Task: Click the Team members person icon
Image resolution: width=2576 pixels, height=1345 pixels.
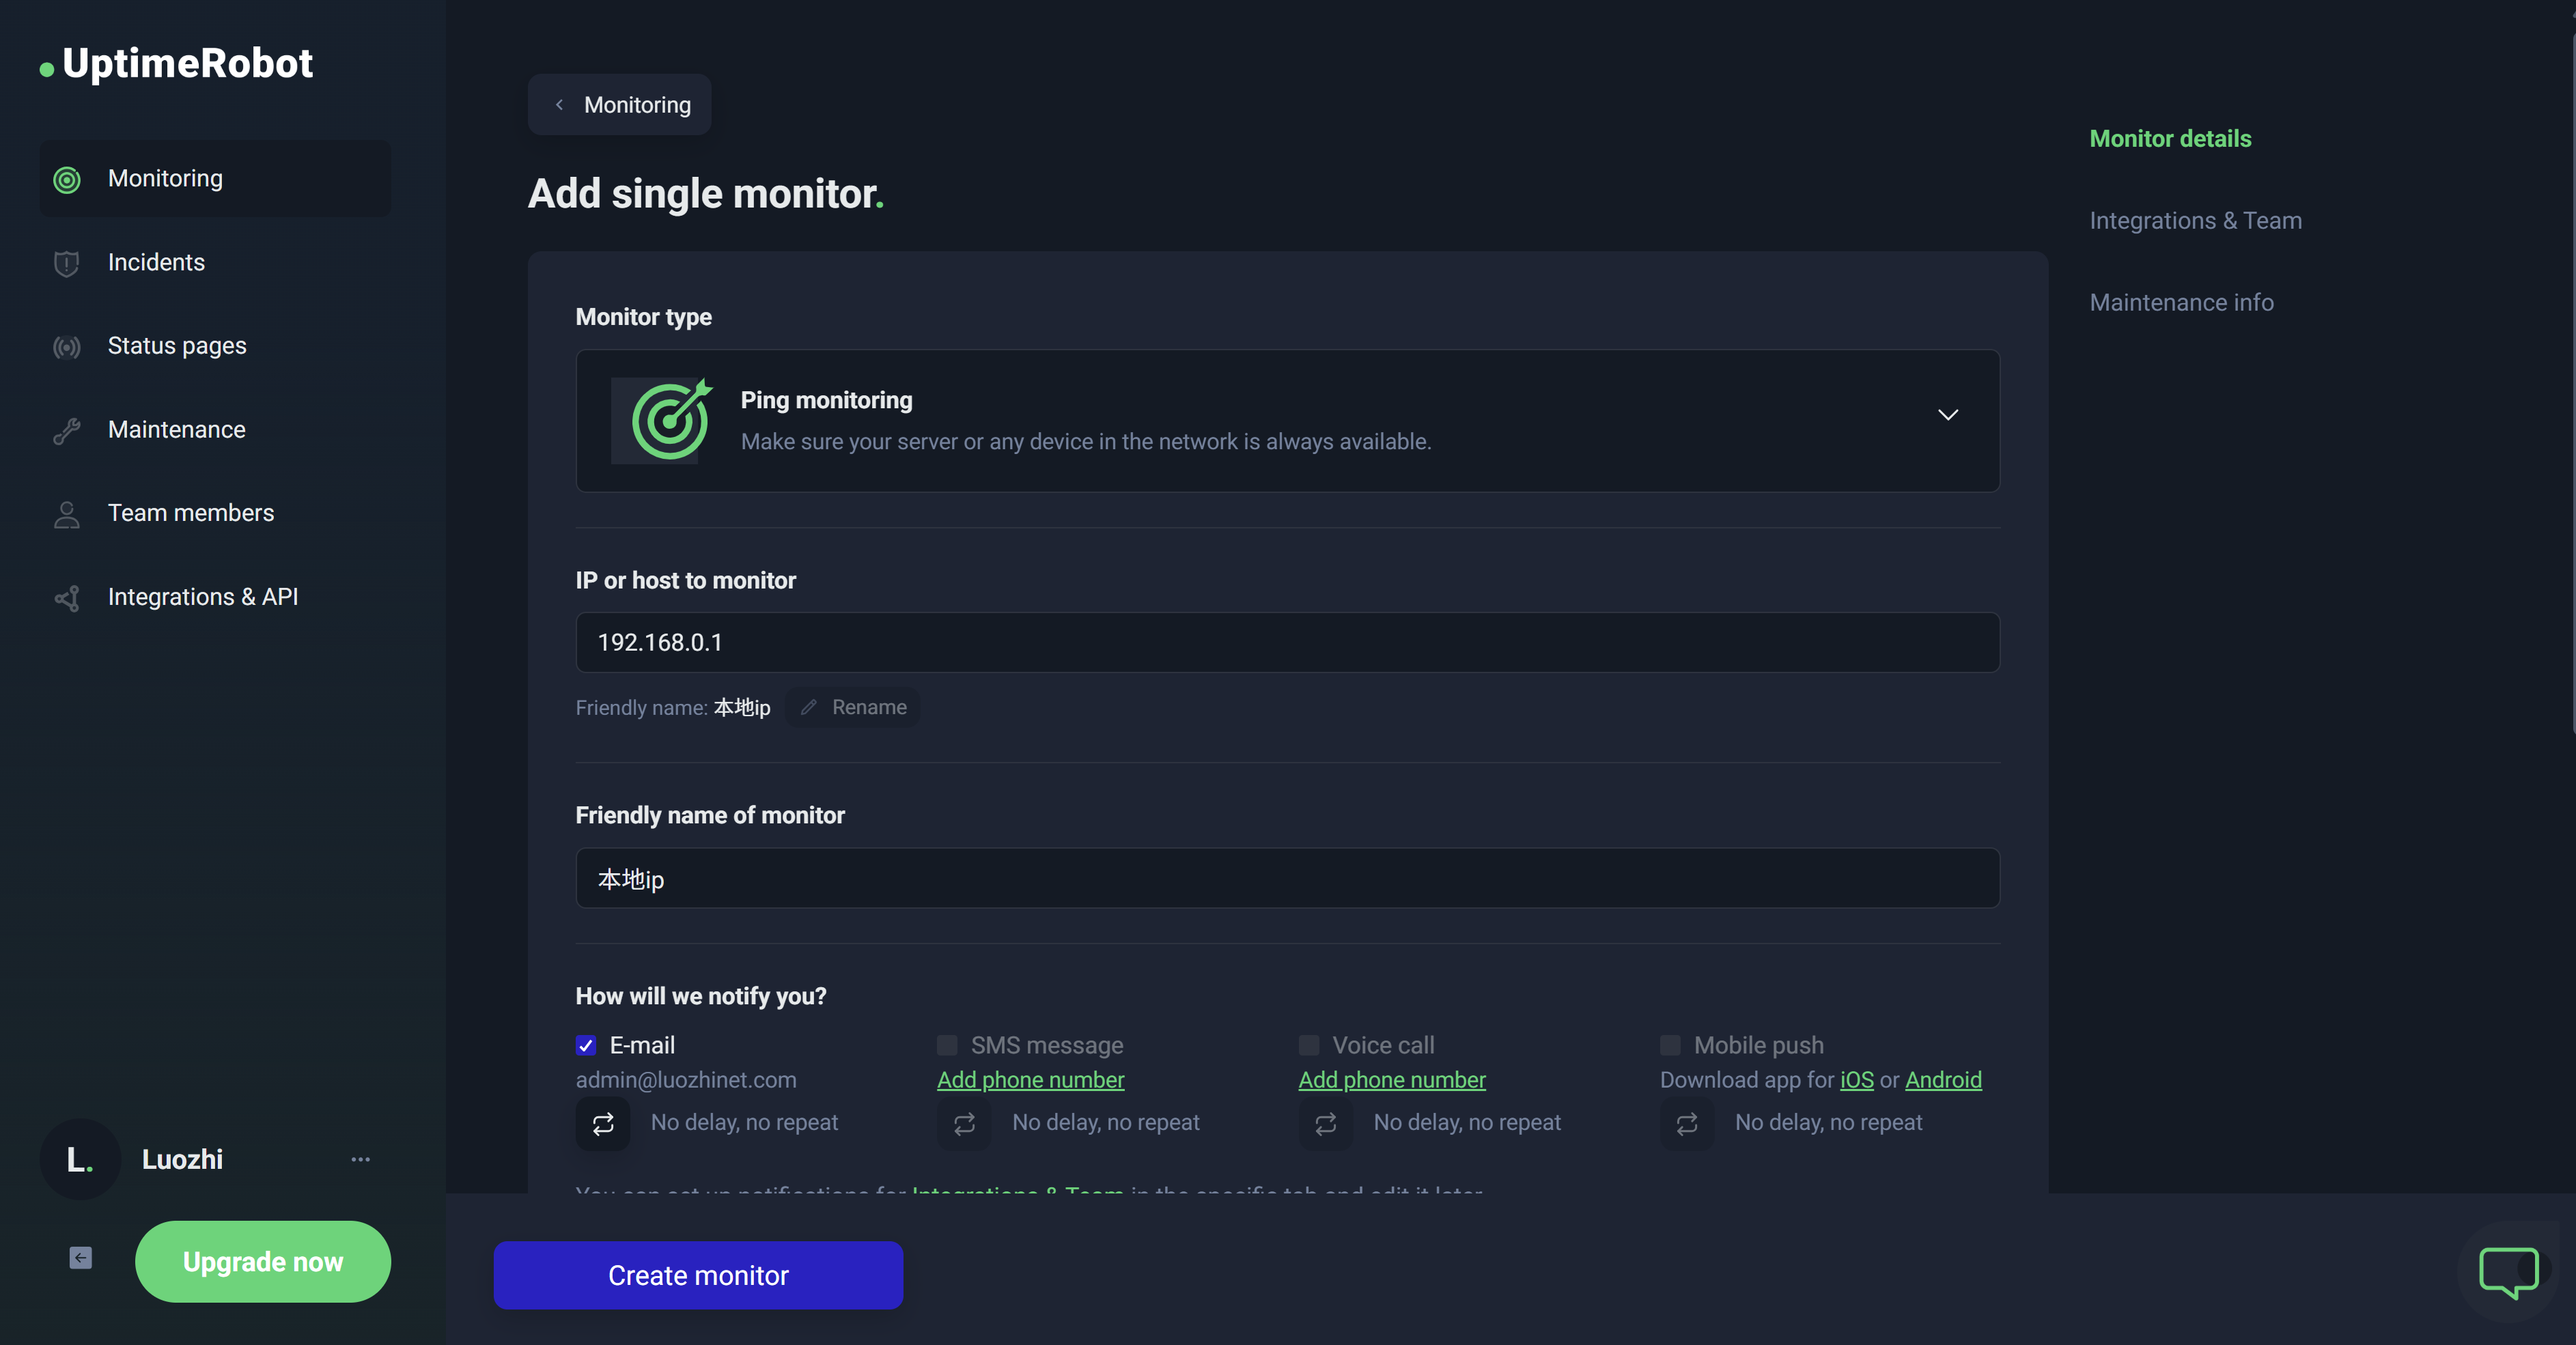Action: click(x=66, y=514)
